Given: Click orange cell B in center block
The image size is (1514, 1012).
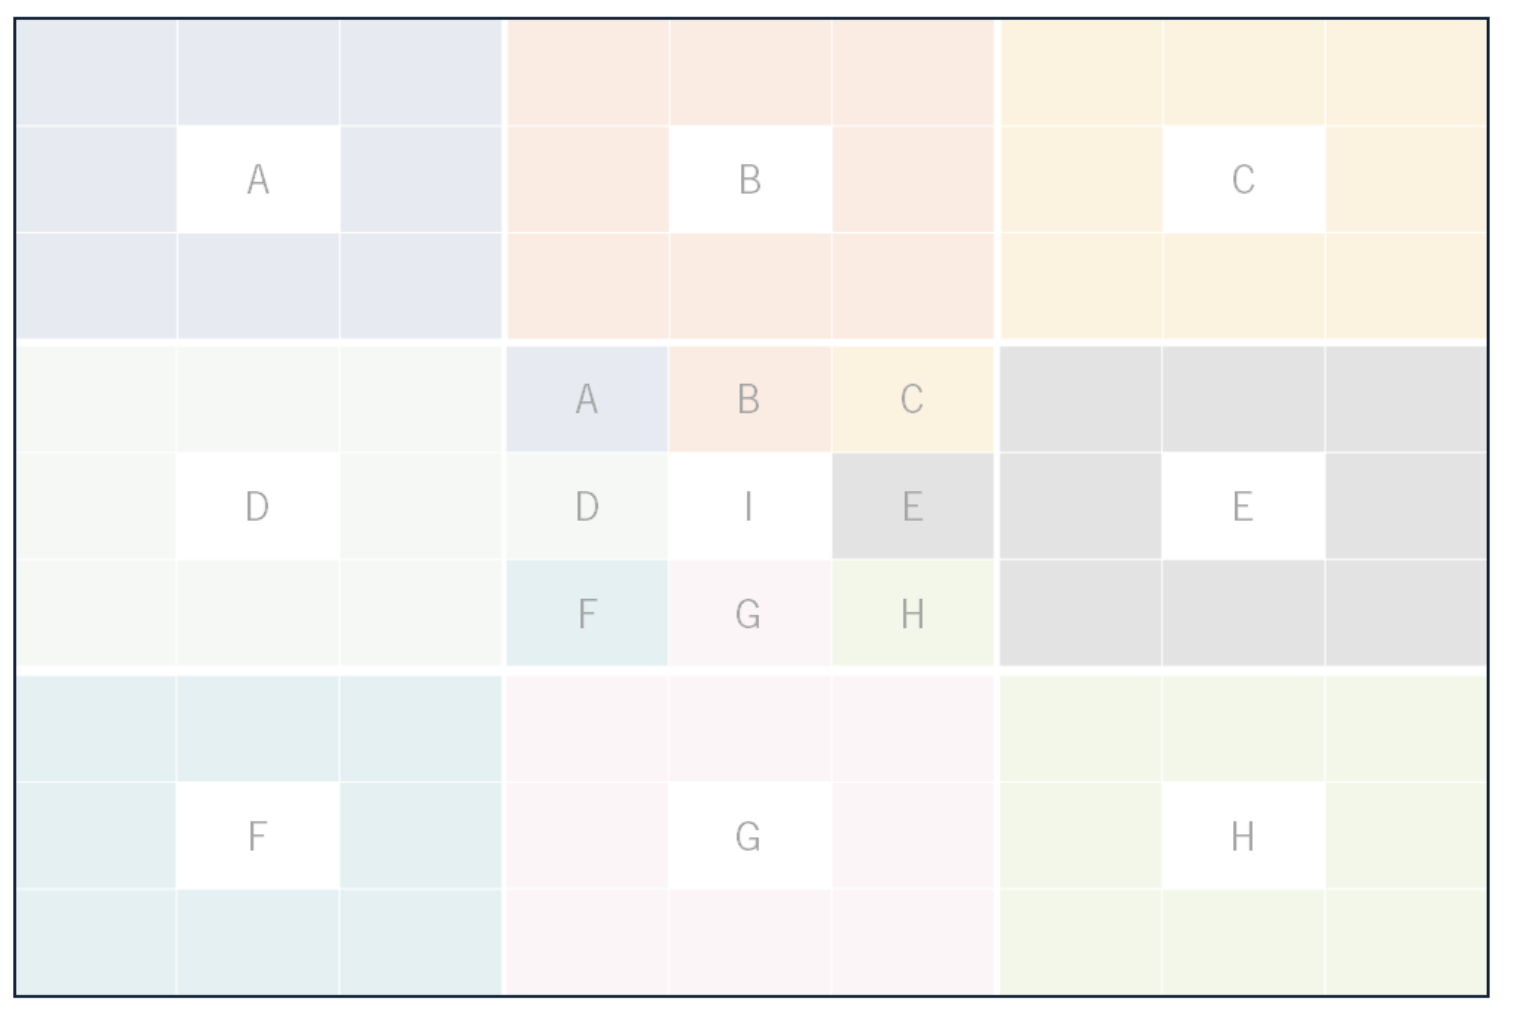Looking at the screenshot, I should coord(750,399).
